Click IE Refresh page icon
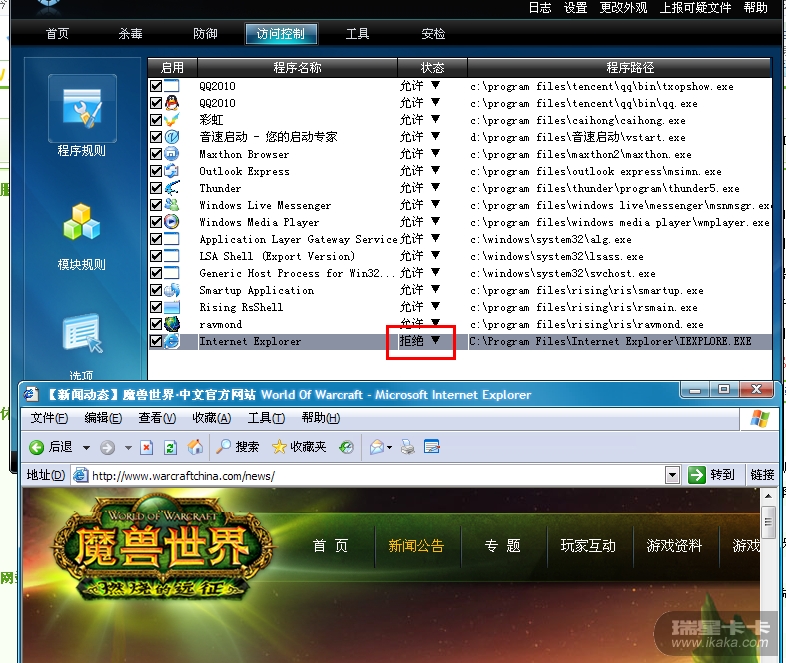Image resolution: width=786 pixels, height=663 pixels. click(170, 447)
